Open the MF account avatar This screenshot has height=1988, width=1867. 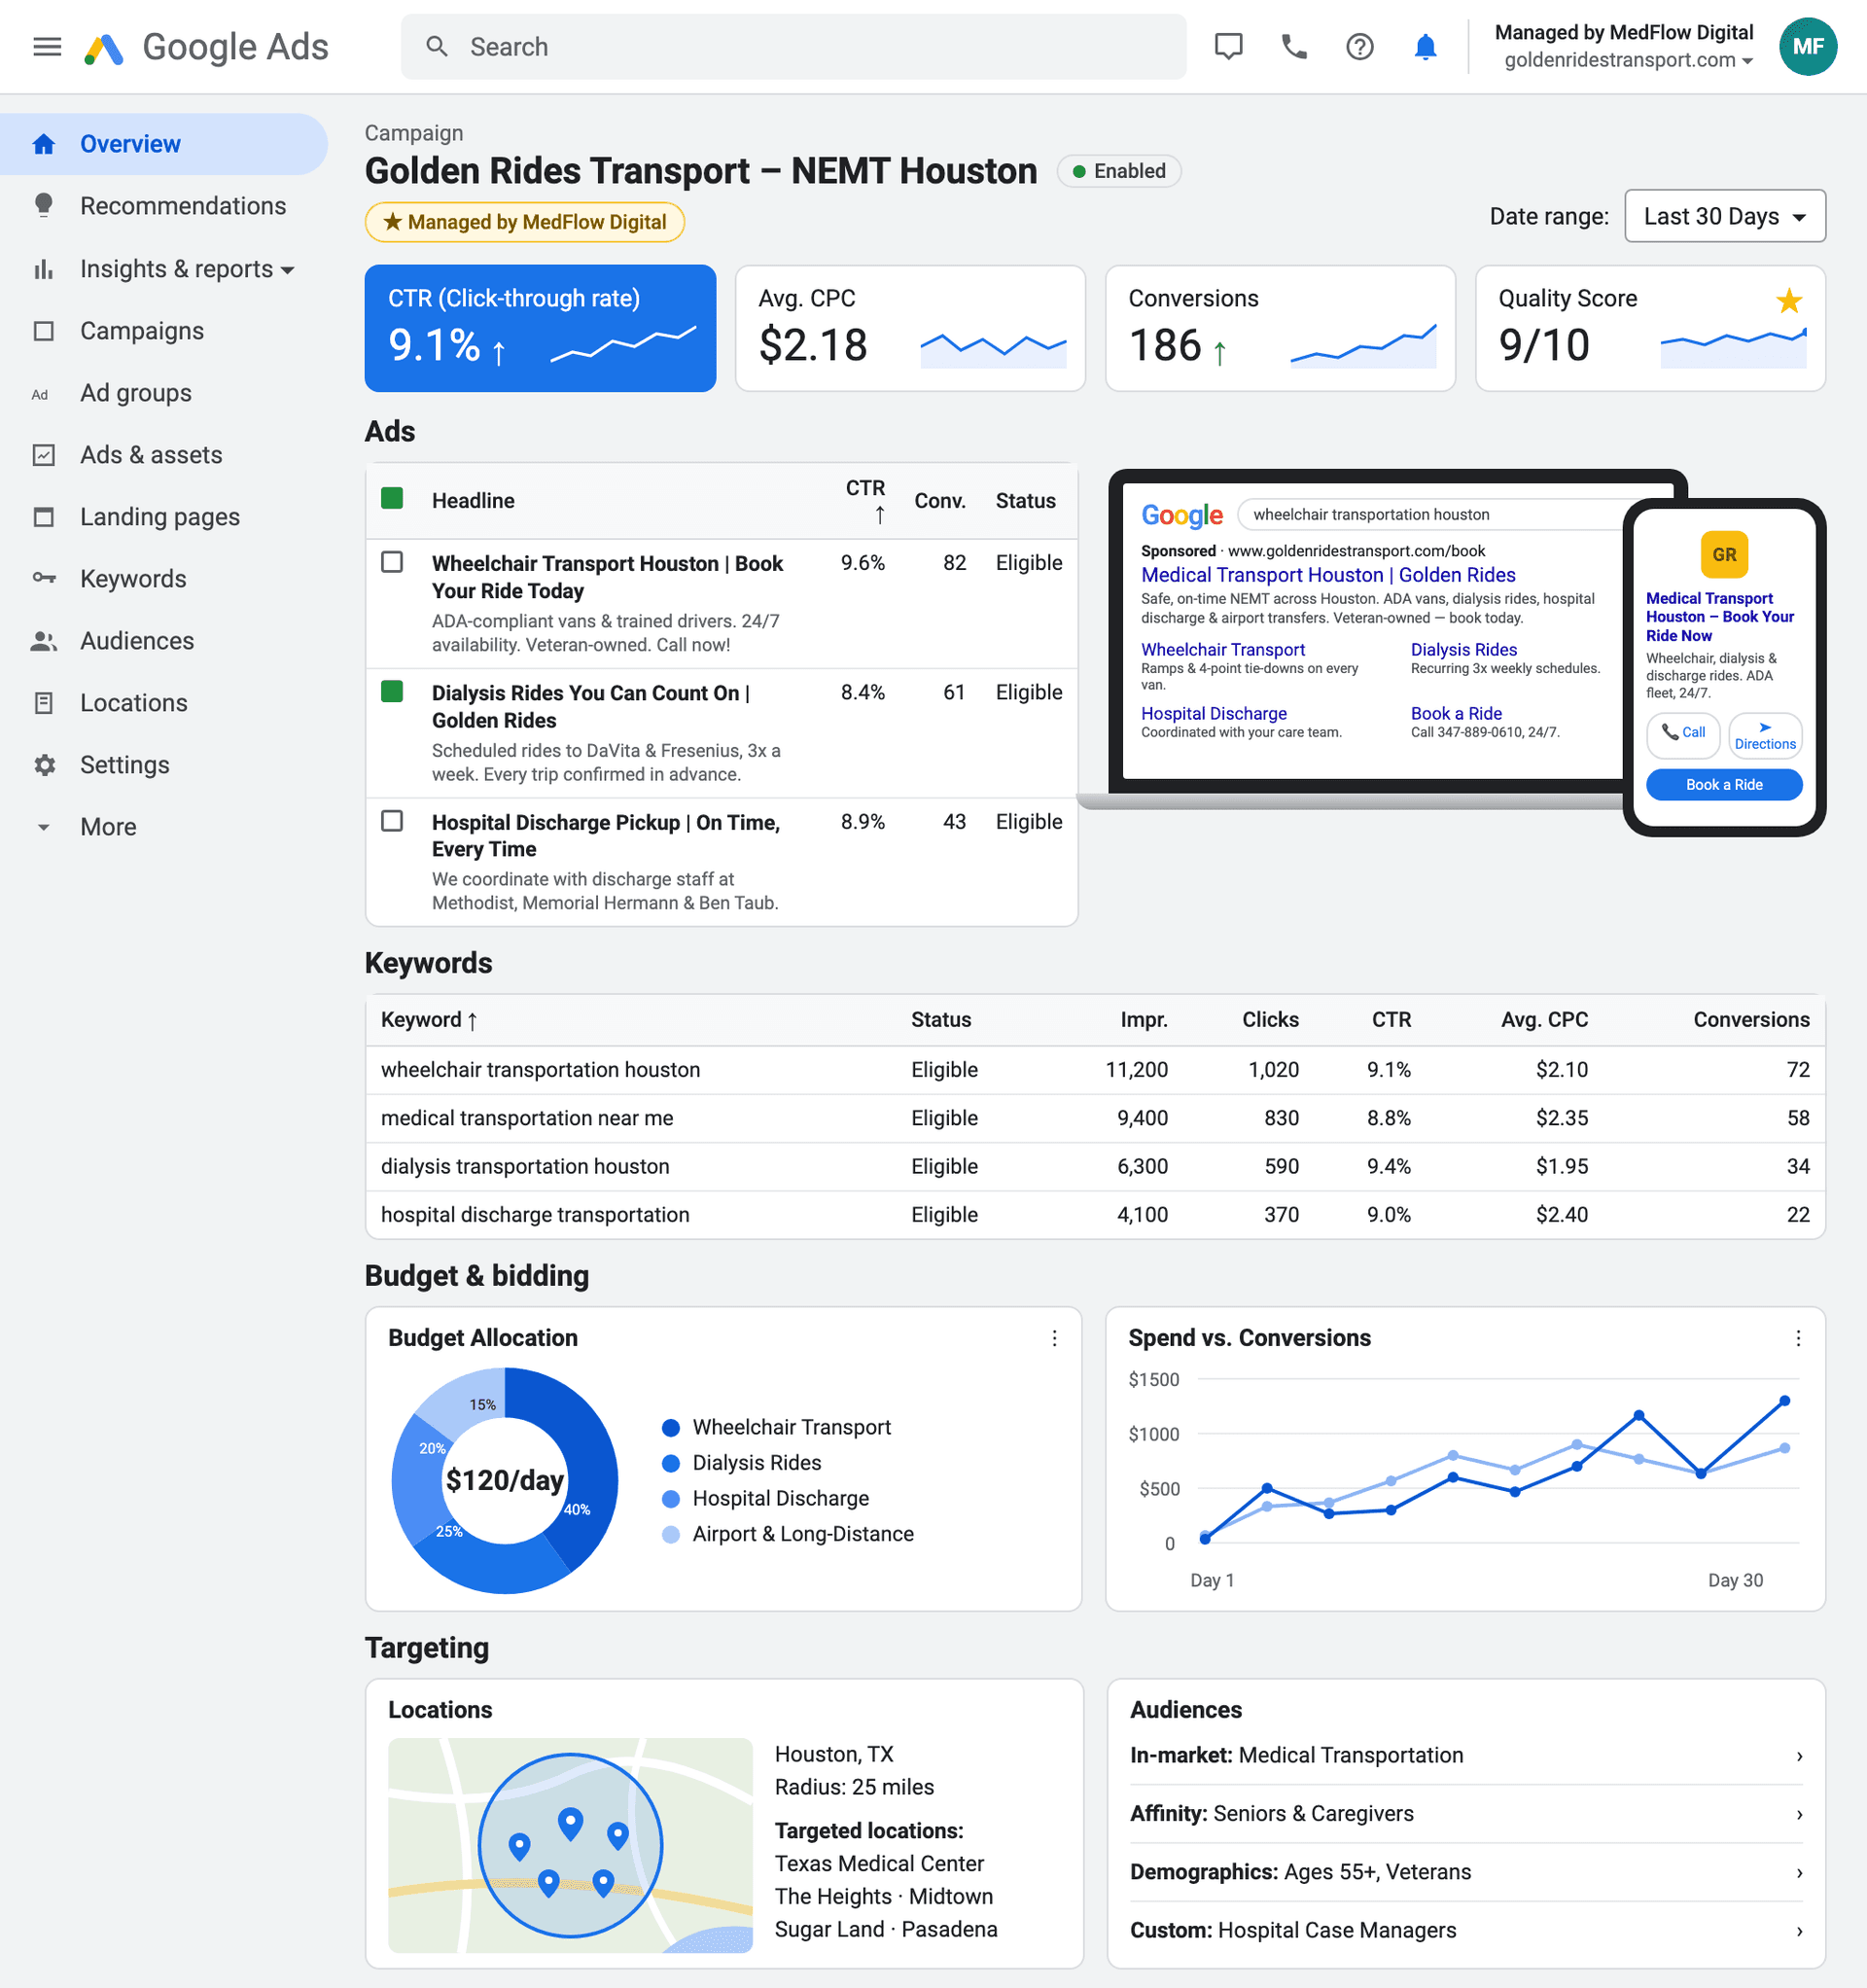coord(1807,47)
